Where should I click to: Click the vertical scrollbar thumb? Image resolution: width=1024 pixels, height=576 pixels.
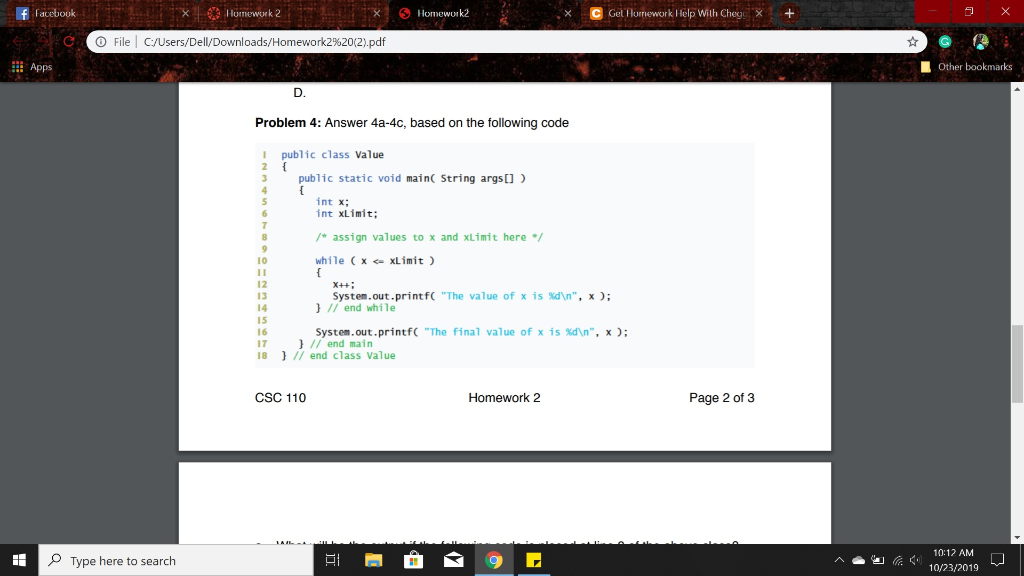[x=1017, y=364]
